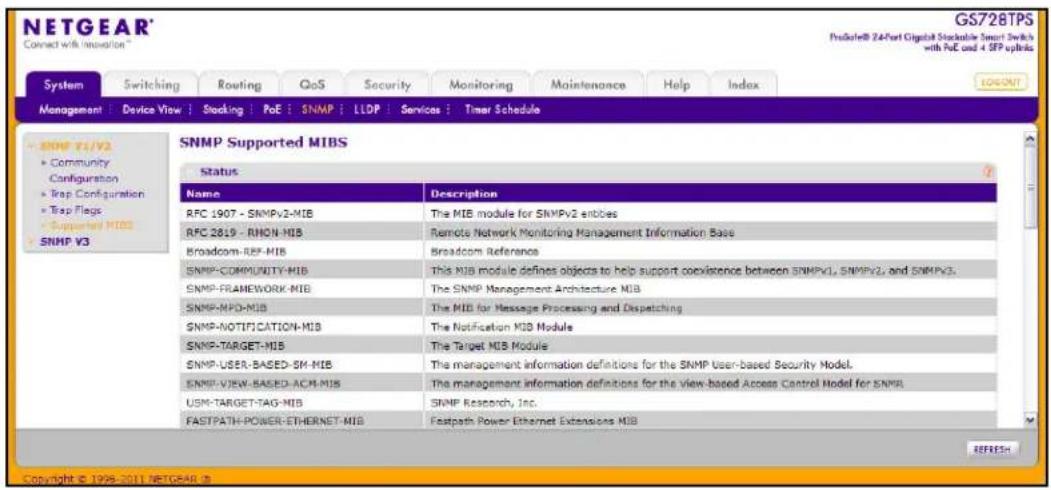Open Management submenu
Image resolution: width=1051 pixels, height=490 pixels.
(70, 110)
